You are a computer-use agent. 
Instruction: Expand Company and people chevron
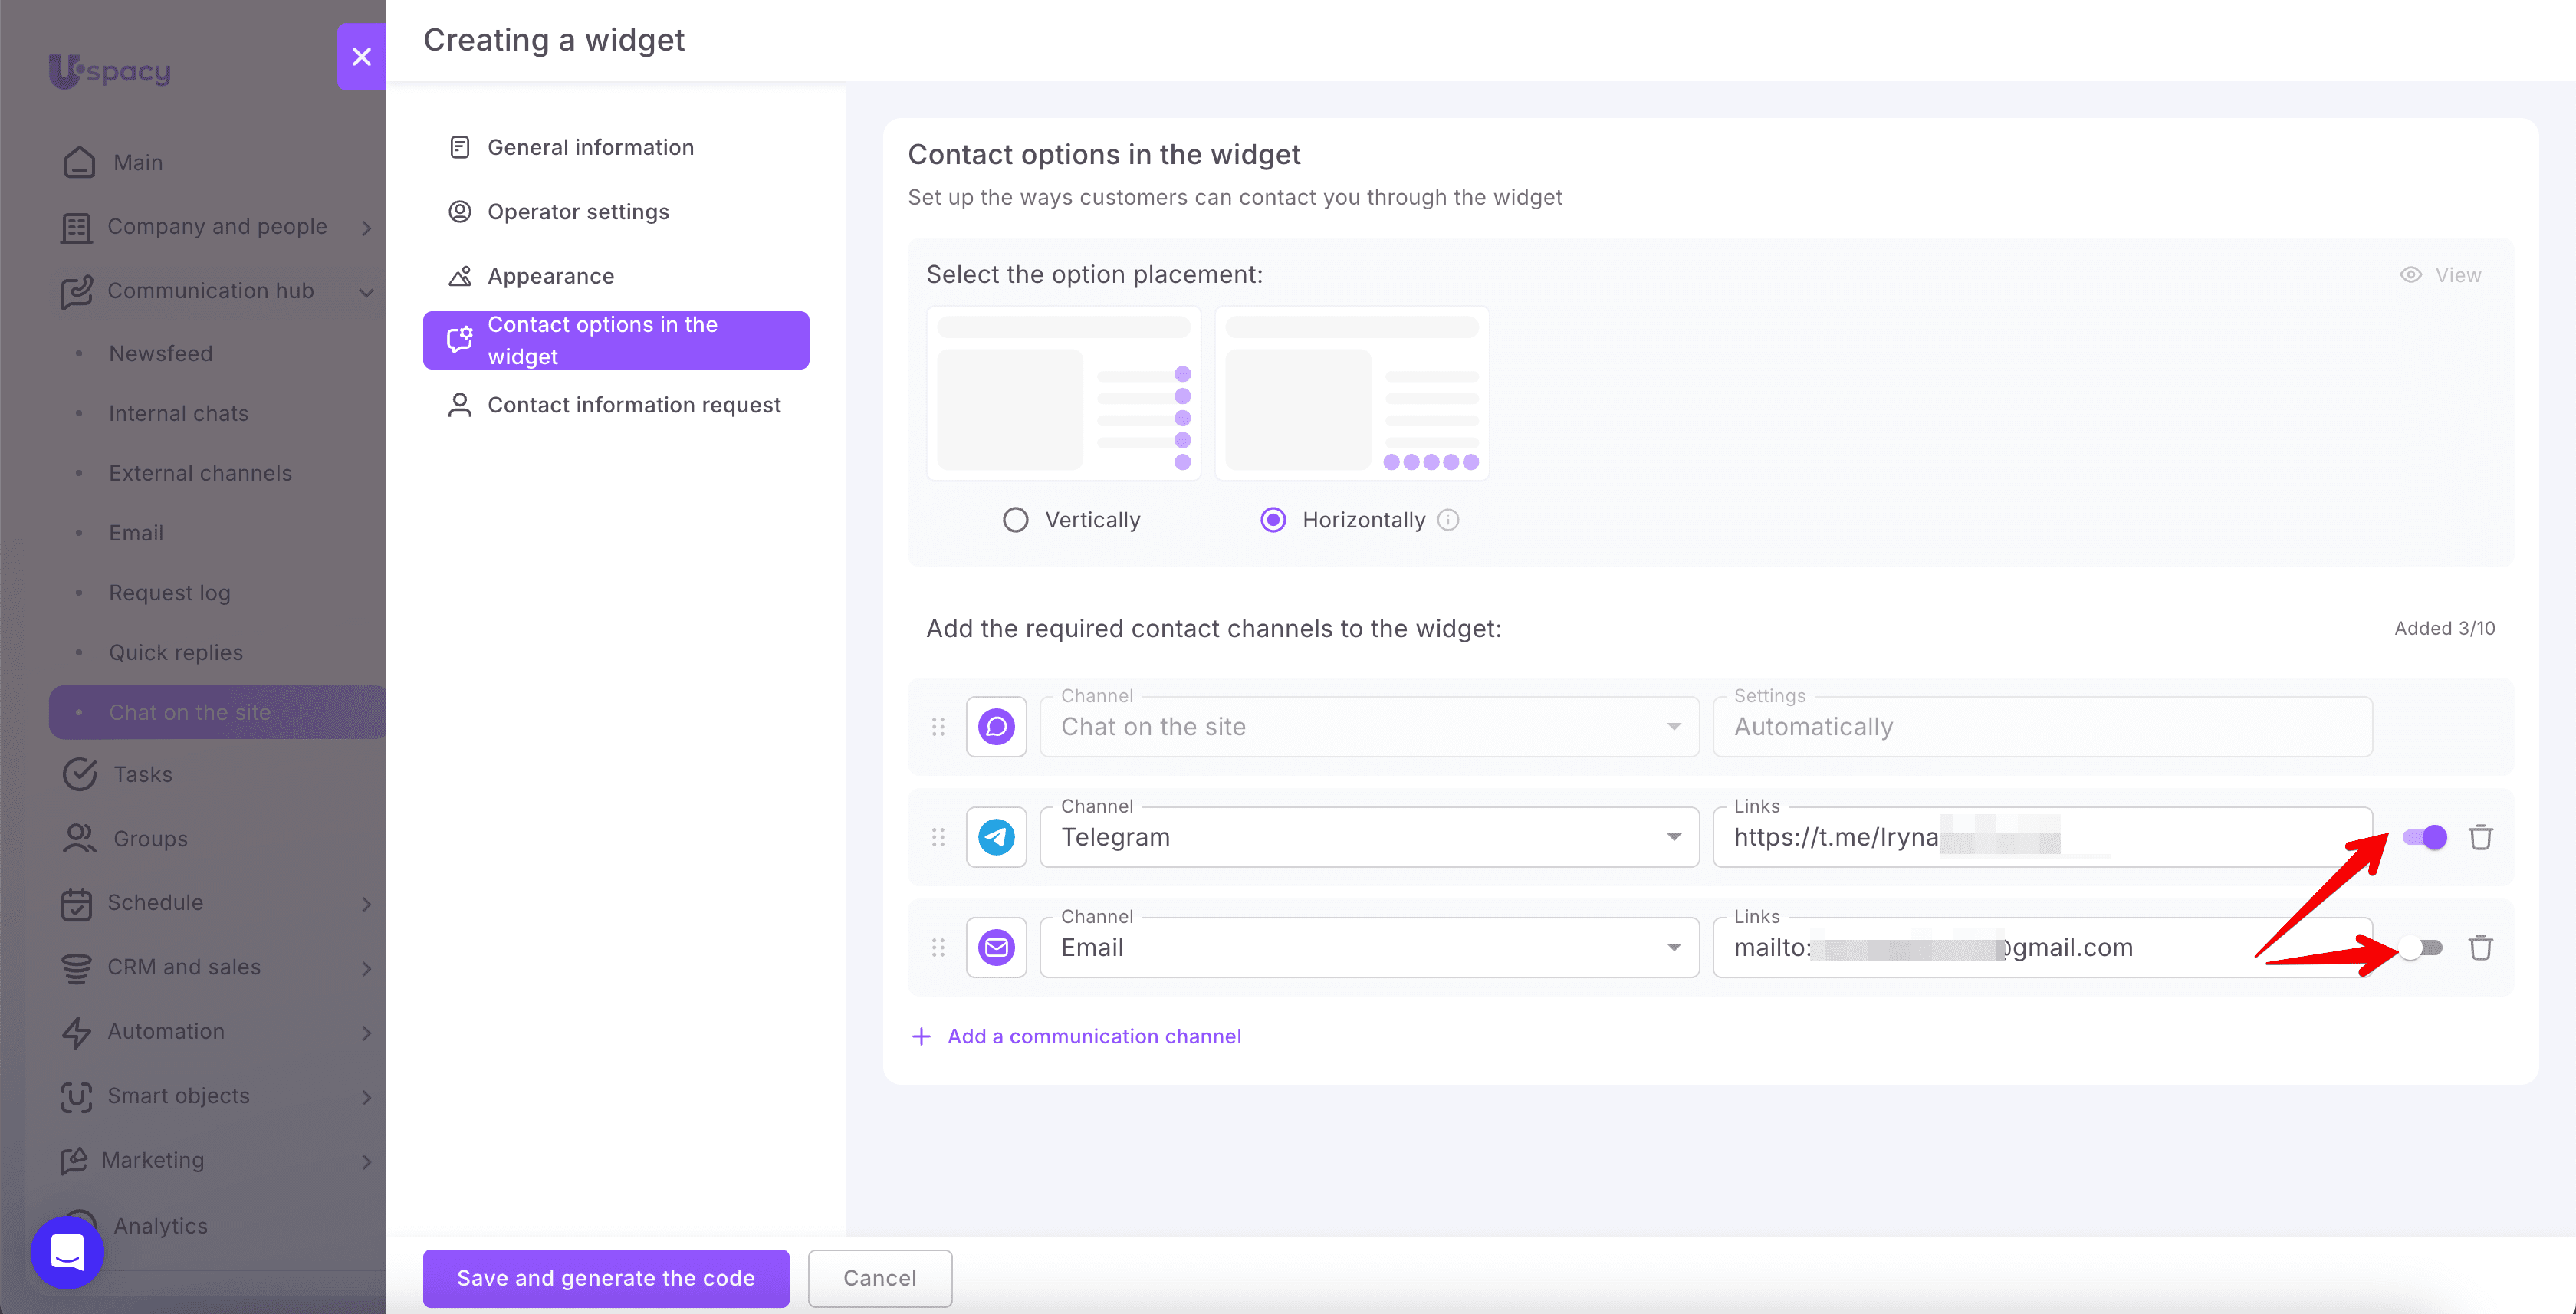[366, 228]
